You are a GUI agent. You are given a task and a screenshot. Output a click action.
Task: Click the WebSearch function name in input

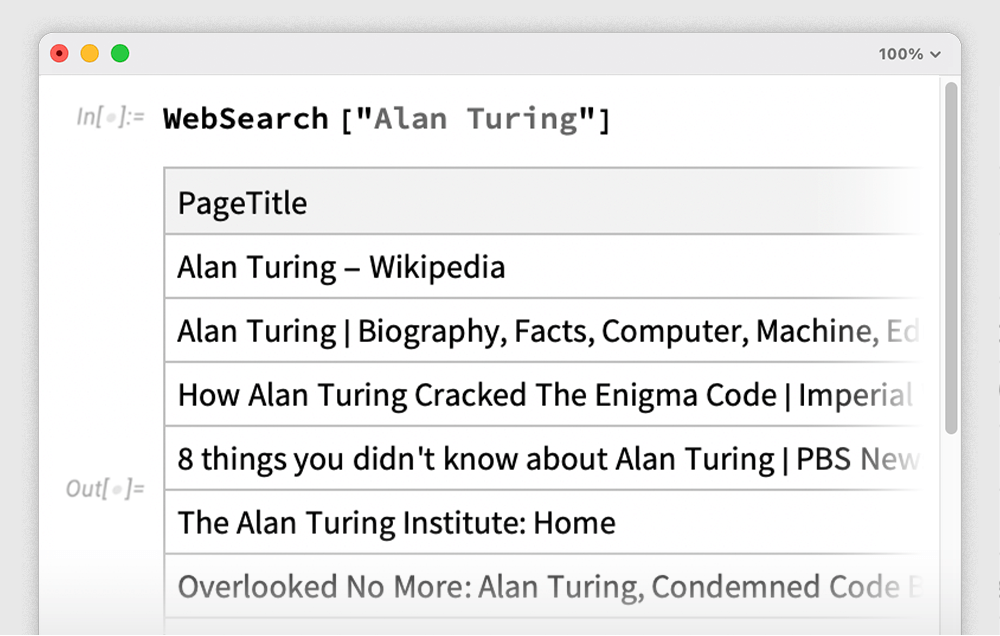pyautogui.click(x=246, y=119)
